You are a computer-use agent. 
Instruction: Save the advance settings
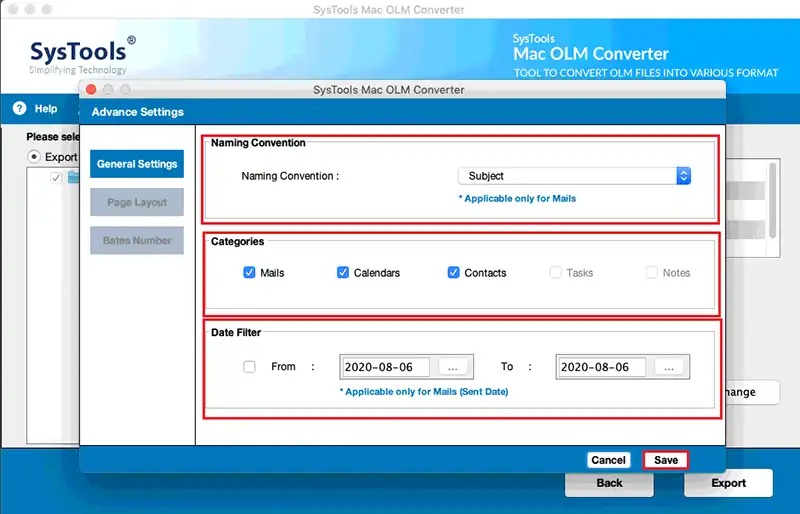[x=666, y=460]
